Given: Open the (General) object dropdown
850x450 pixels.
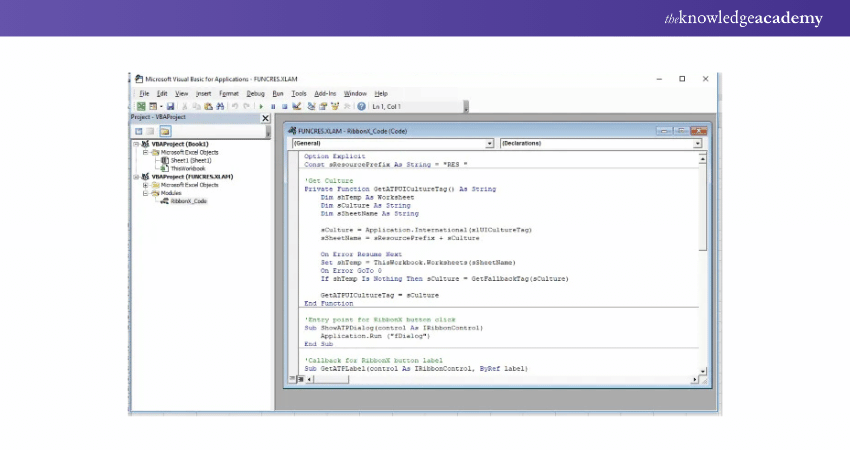Looking at the screenshot, I should (x=489, y=143).
